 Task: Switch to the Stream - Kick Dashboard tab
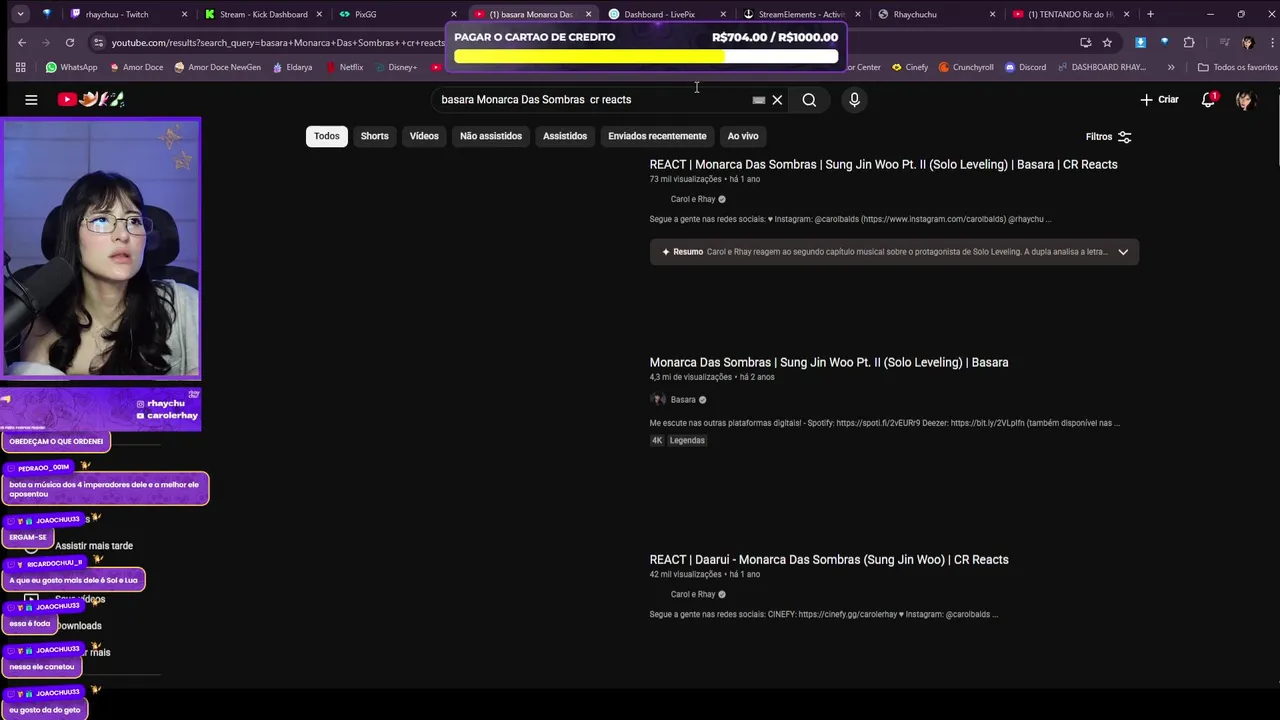click(x=264, y=14)
